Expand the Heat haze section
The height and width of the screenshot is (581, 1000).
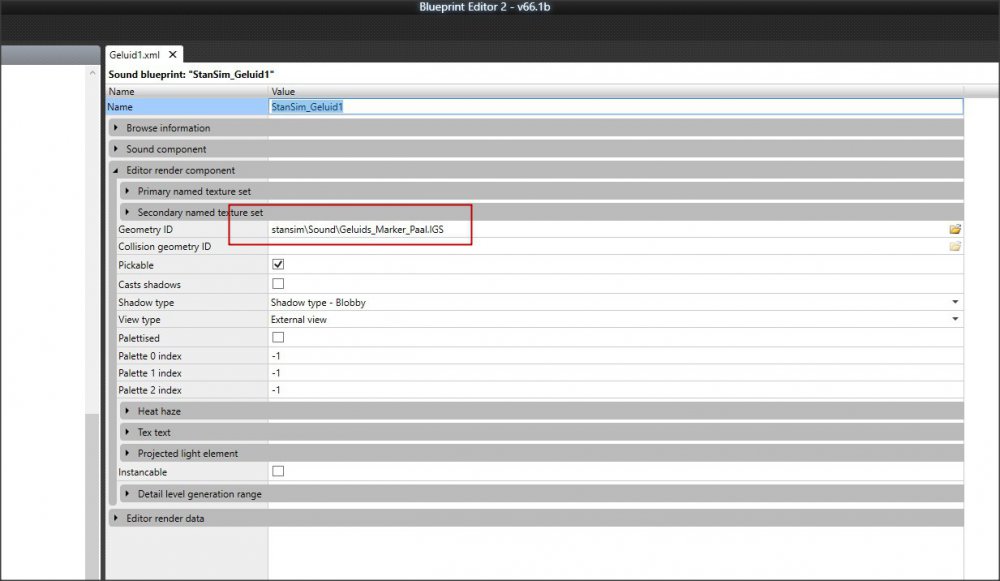[x=128, y=411]
